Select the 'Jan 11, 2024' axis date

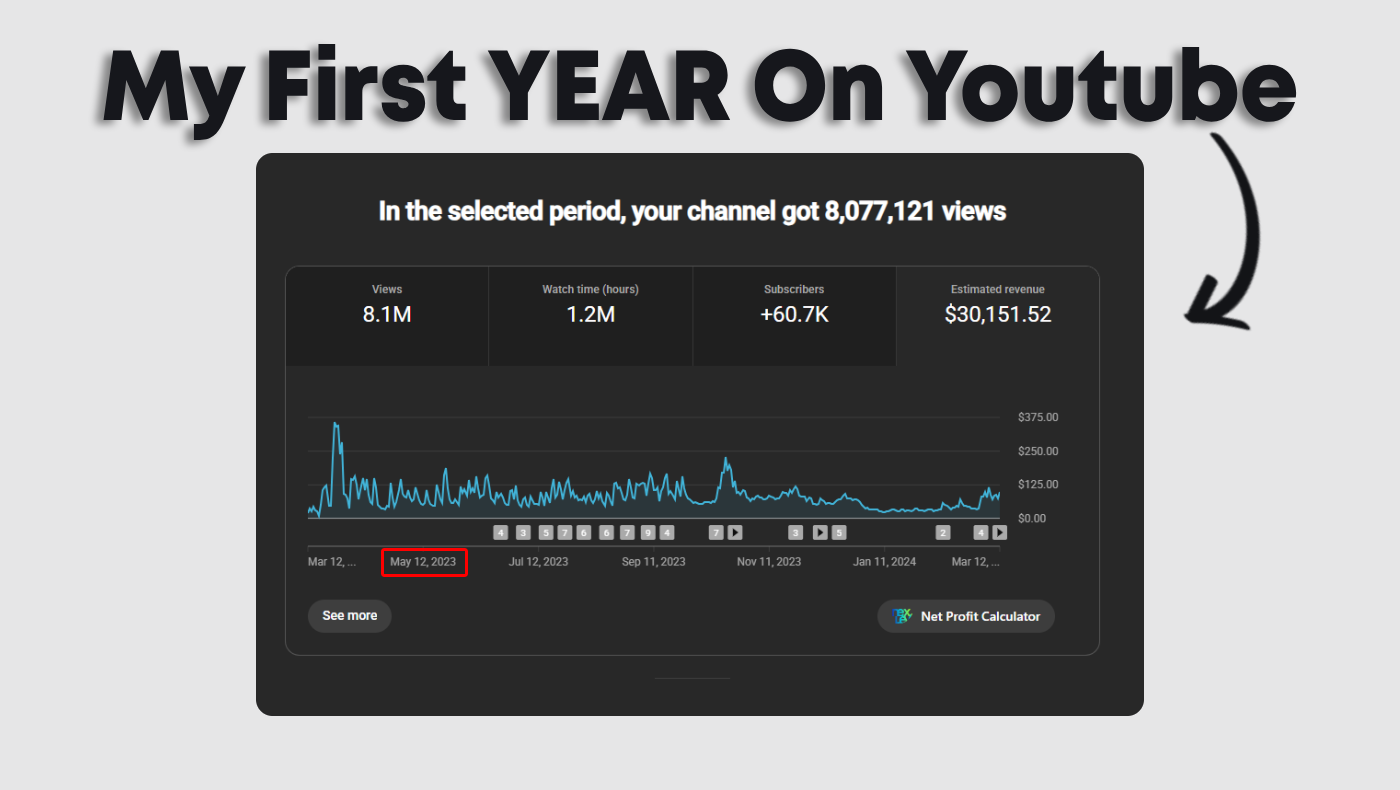pos(884,562)
